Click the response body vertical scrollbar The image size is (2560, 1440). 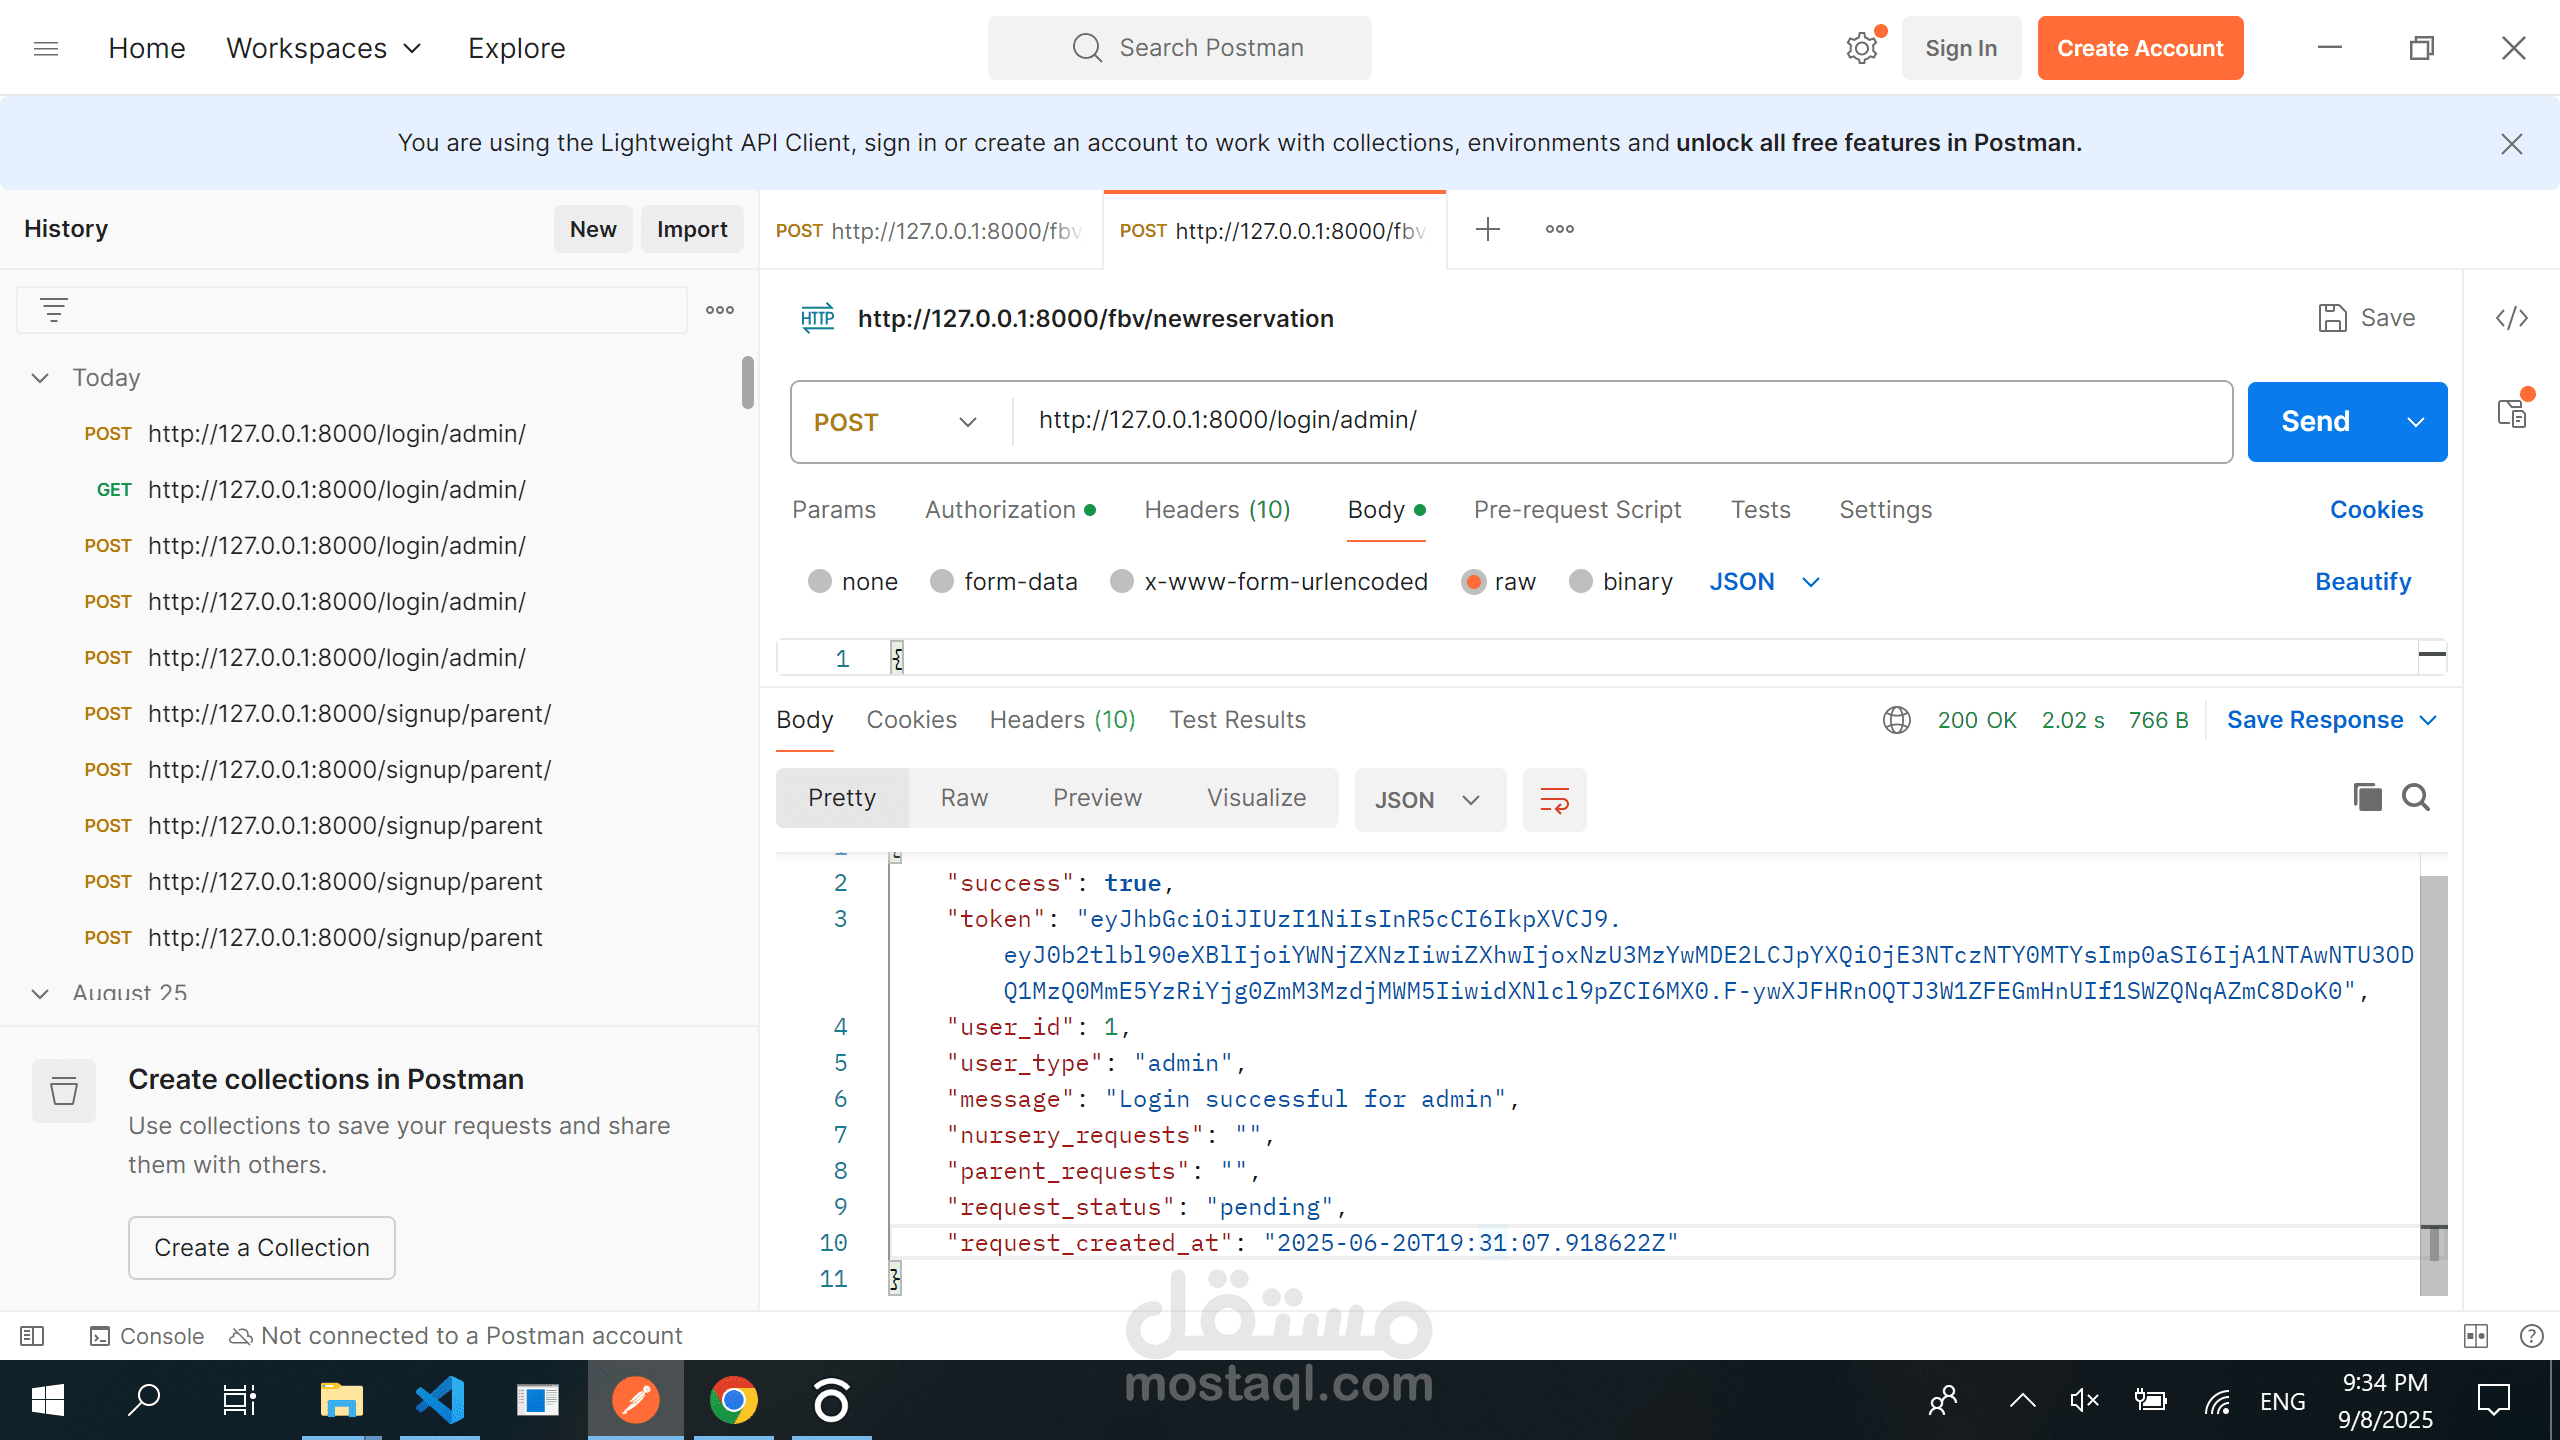click(2433, 1085)
